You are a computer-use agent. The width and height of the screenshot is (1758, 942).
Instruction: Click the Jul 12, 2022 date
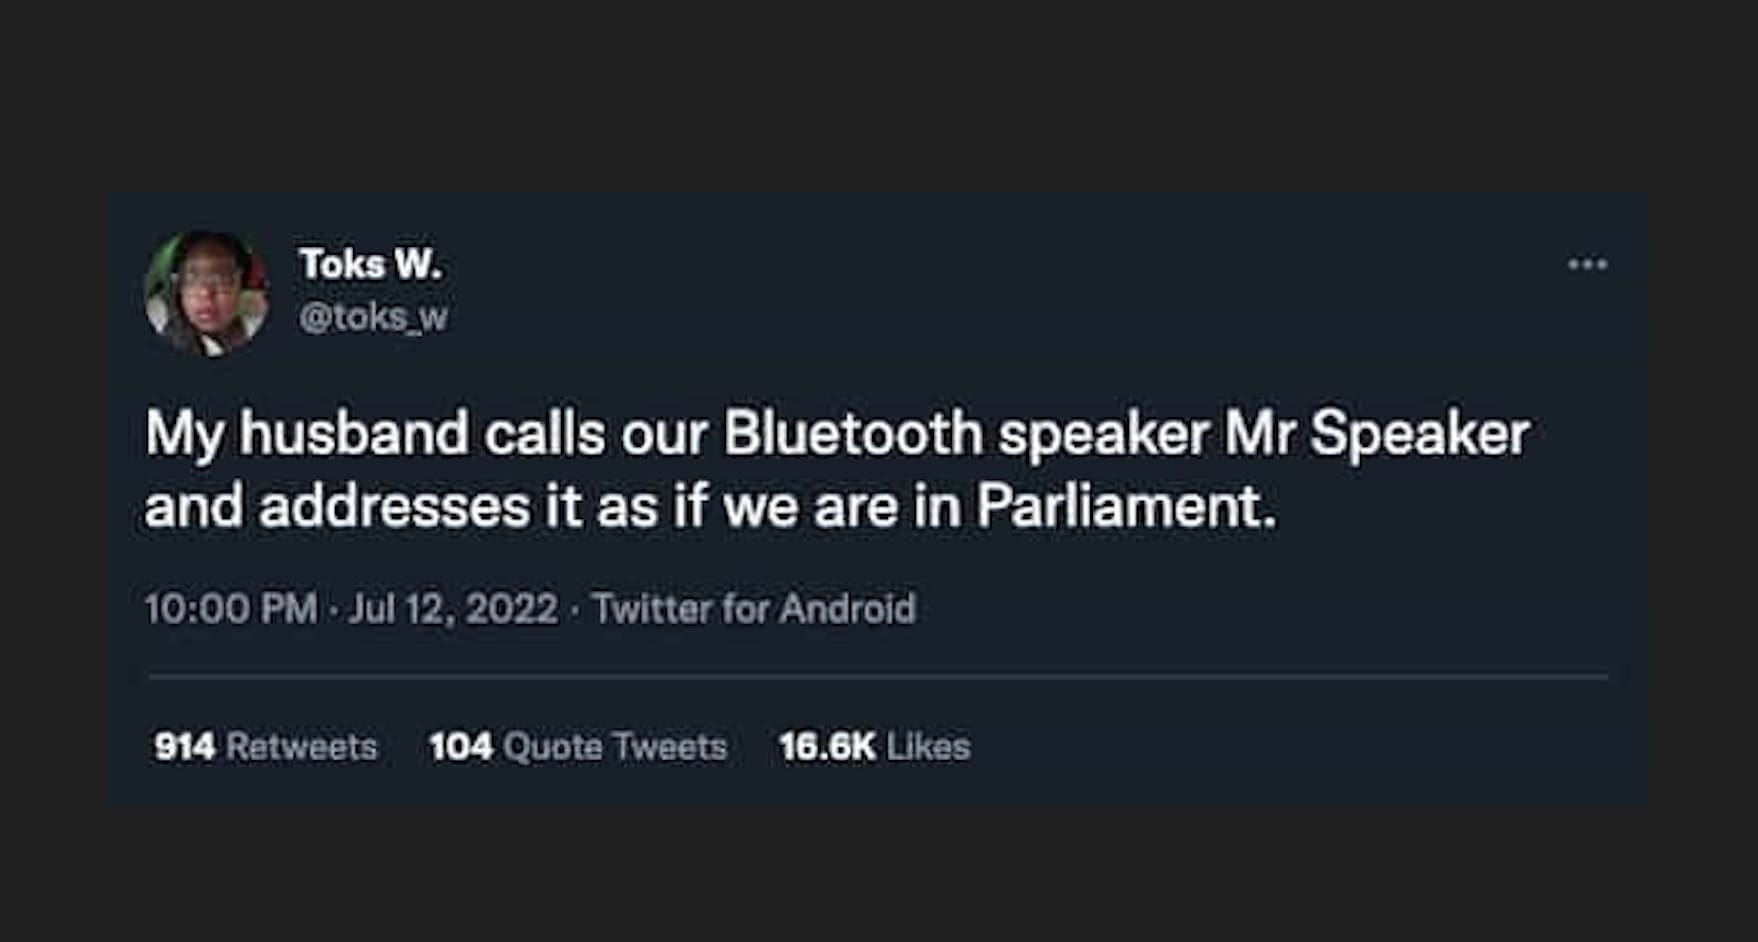tap(453, 609)
